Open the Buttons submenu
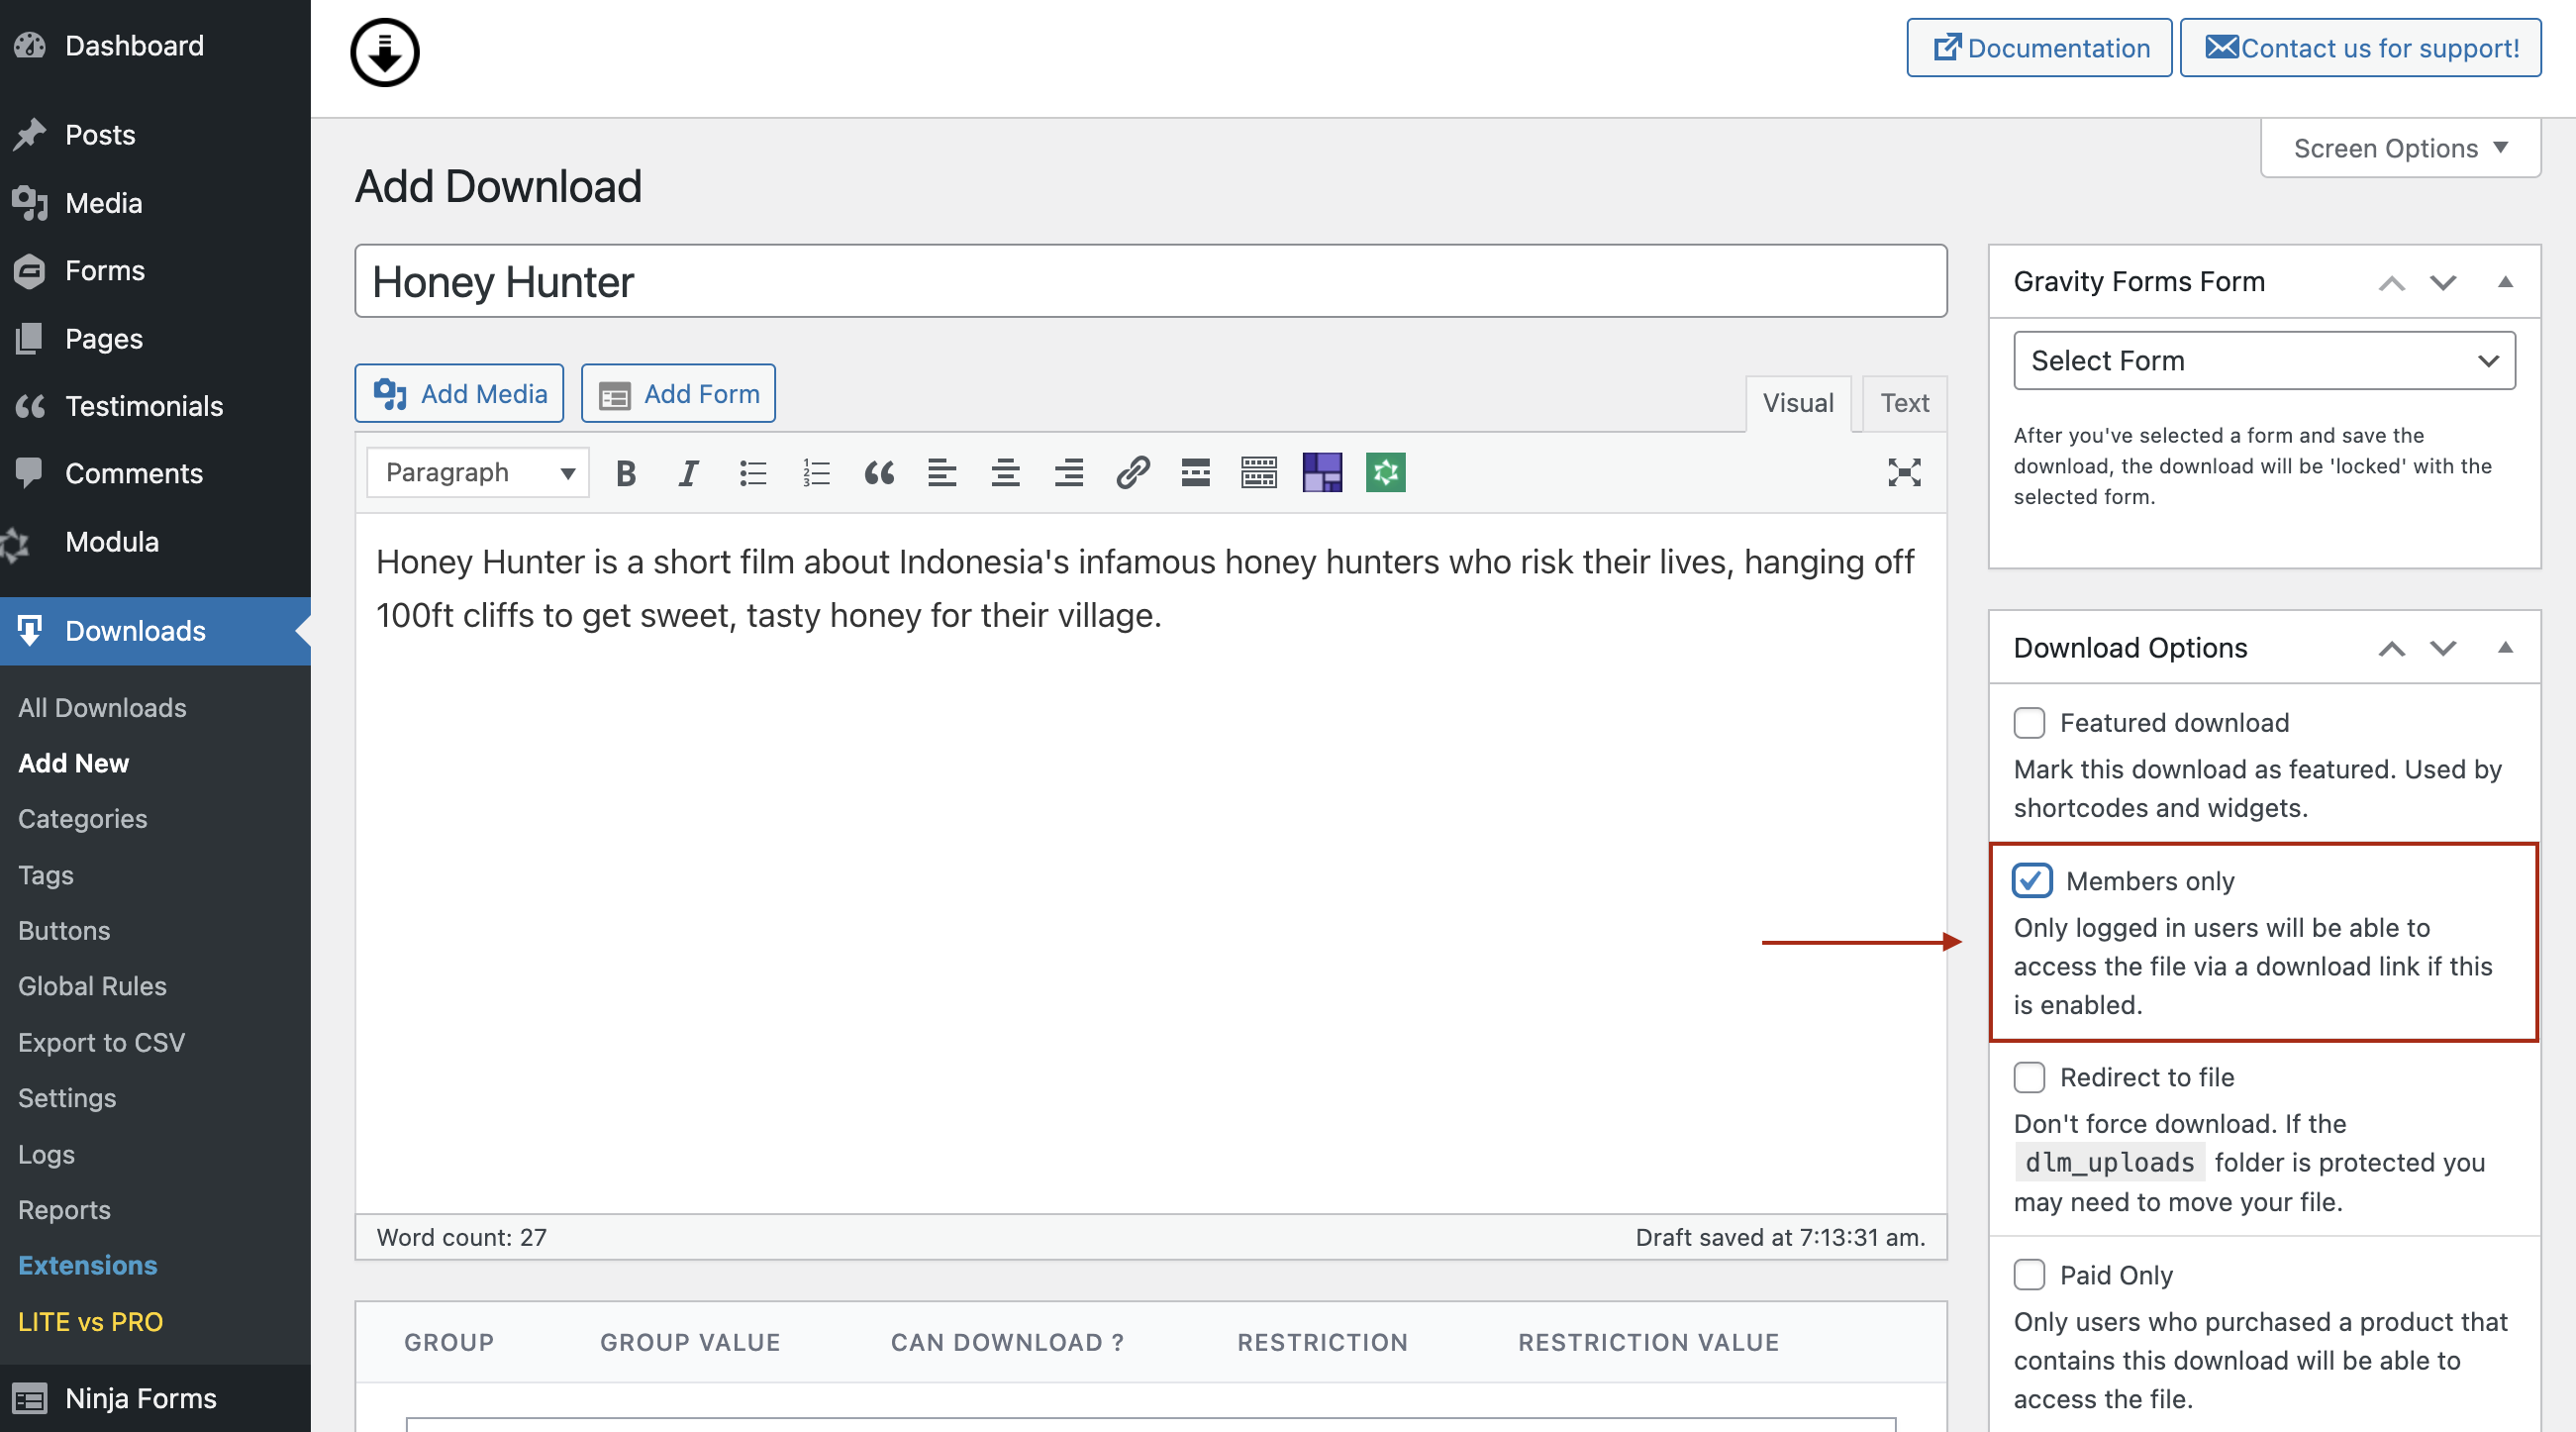2576x1432 pixels. point(64,930)
